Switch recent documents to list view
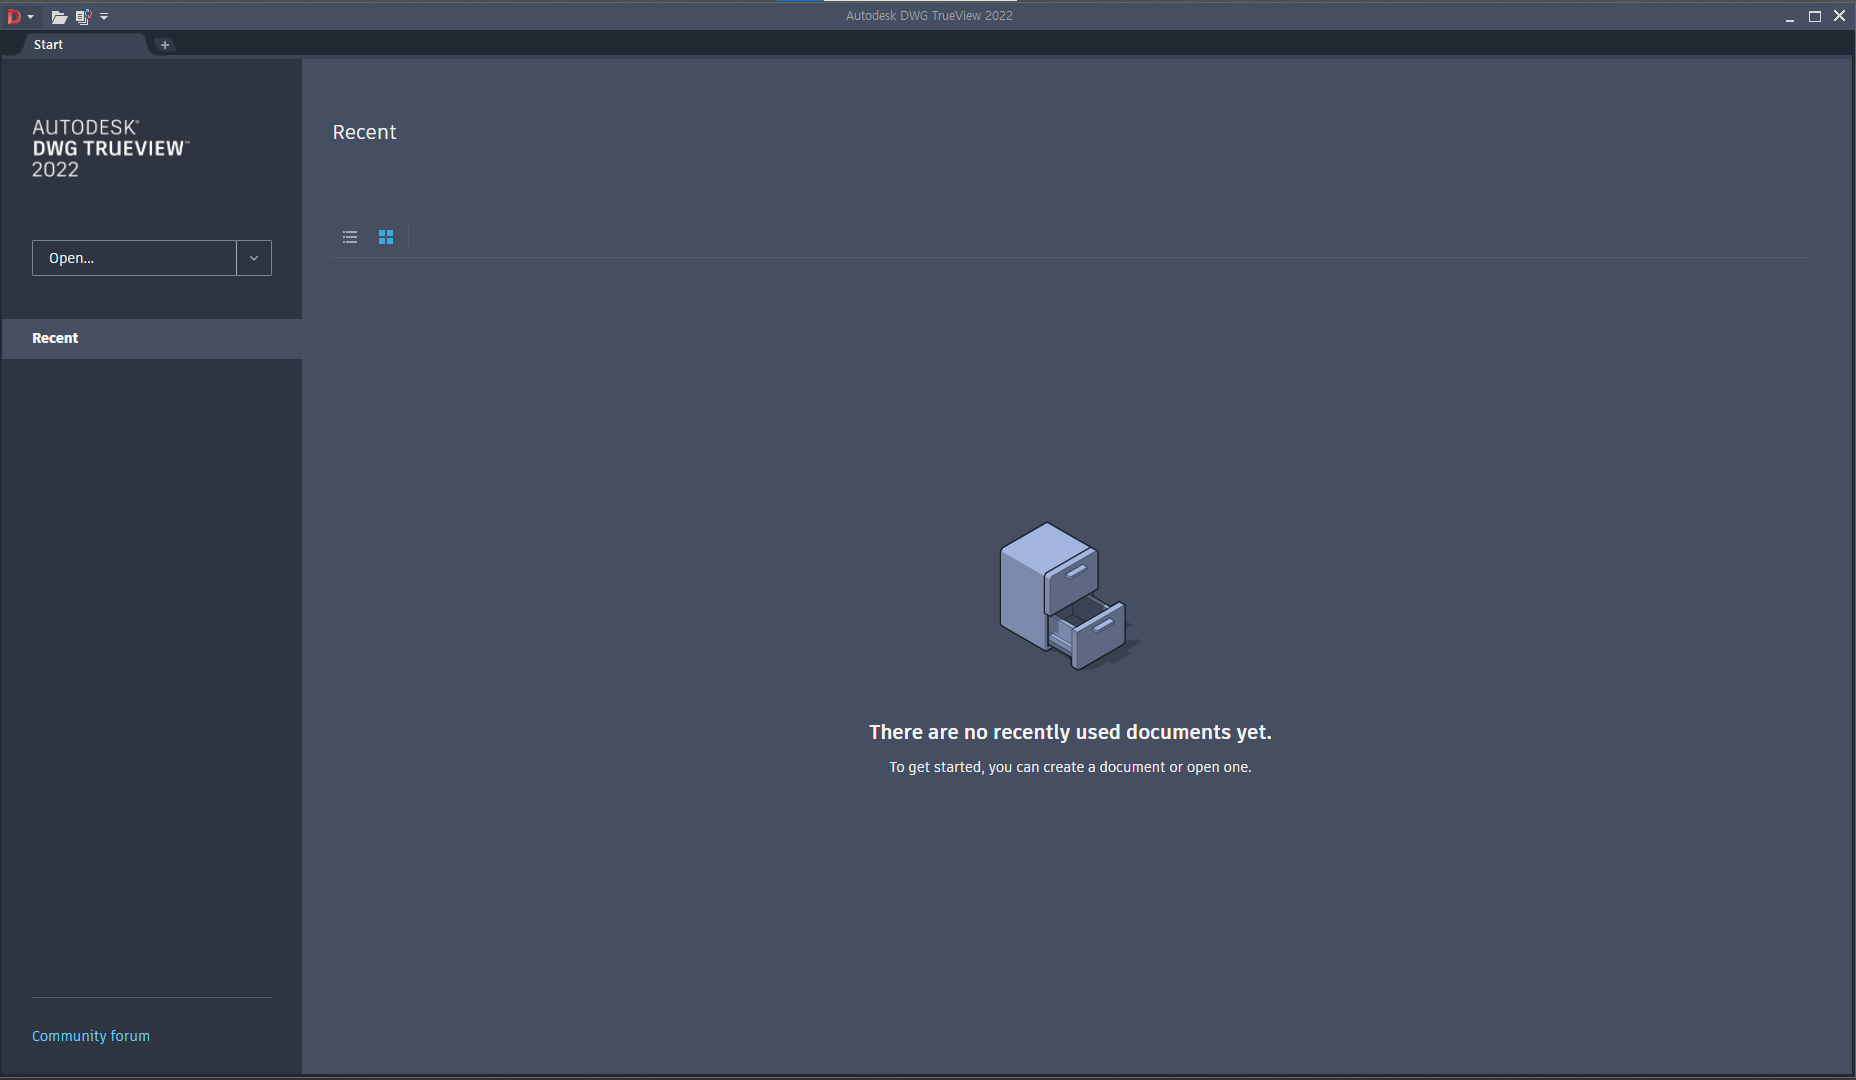The height and width of the screenshot is (1080, 1856). [350, 237]
